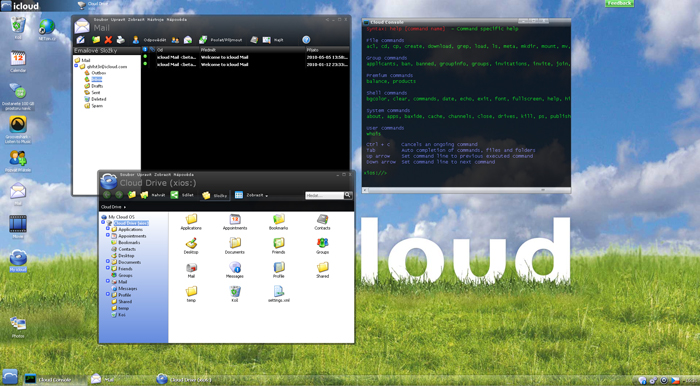
Task: Click the search magnifier in Cloud Drive
Action: pyautogui.click(x=348, y=195)
